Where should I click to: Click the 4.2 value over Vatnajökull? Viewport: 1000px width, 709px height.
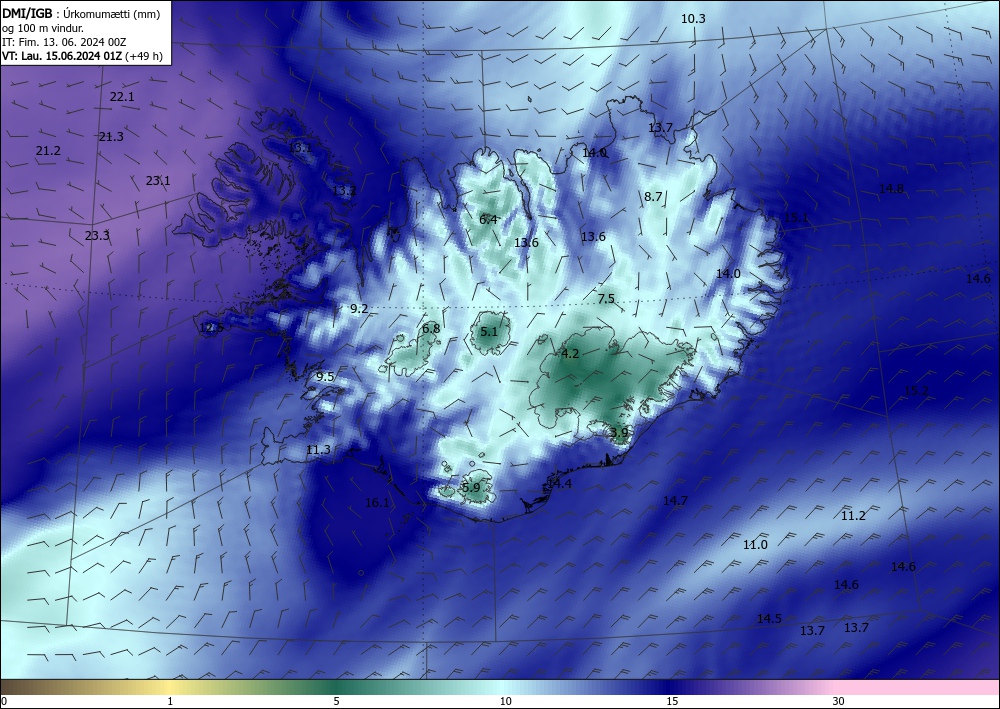point(570,354)
